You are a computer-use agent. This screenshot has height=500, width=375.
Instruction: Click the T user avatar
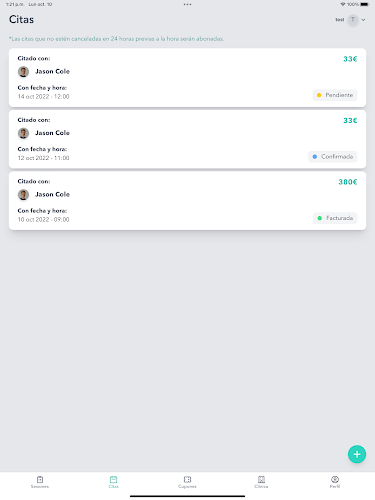tap(353, 20)
